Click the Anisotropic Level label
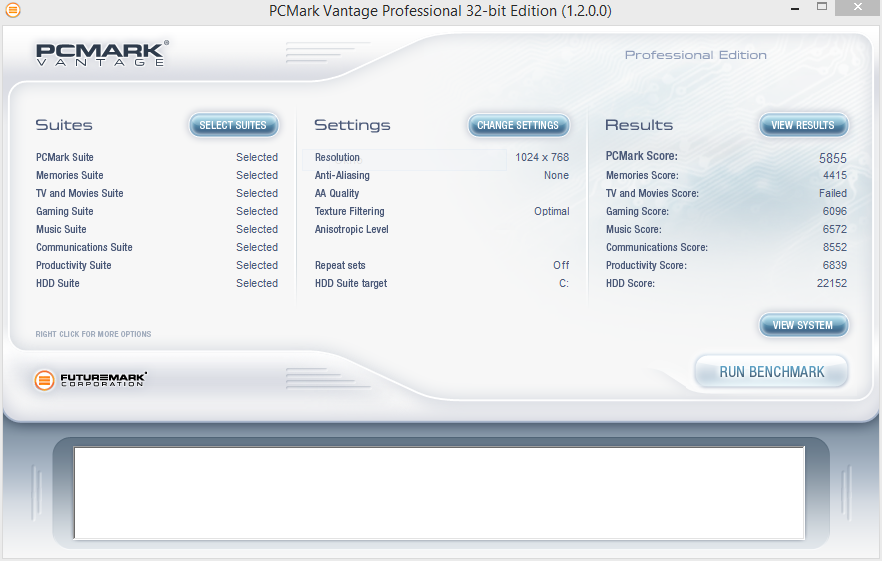This screenshot has width=882, height=561. click(352, 230)
